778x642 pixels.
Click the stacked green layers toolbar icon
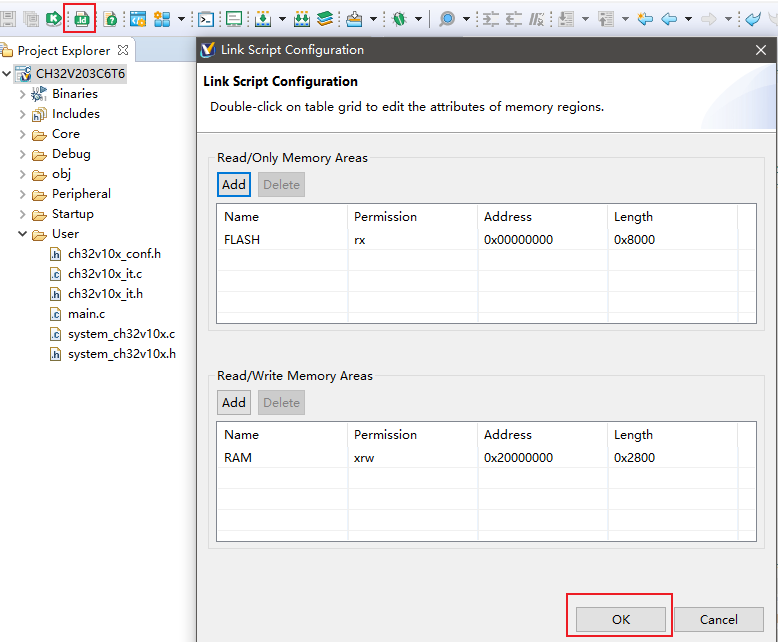click(x=325, y=19)
